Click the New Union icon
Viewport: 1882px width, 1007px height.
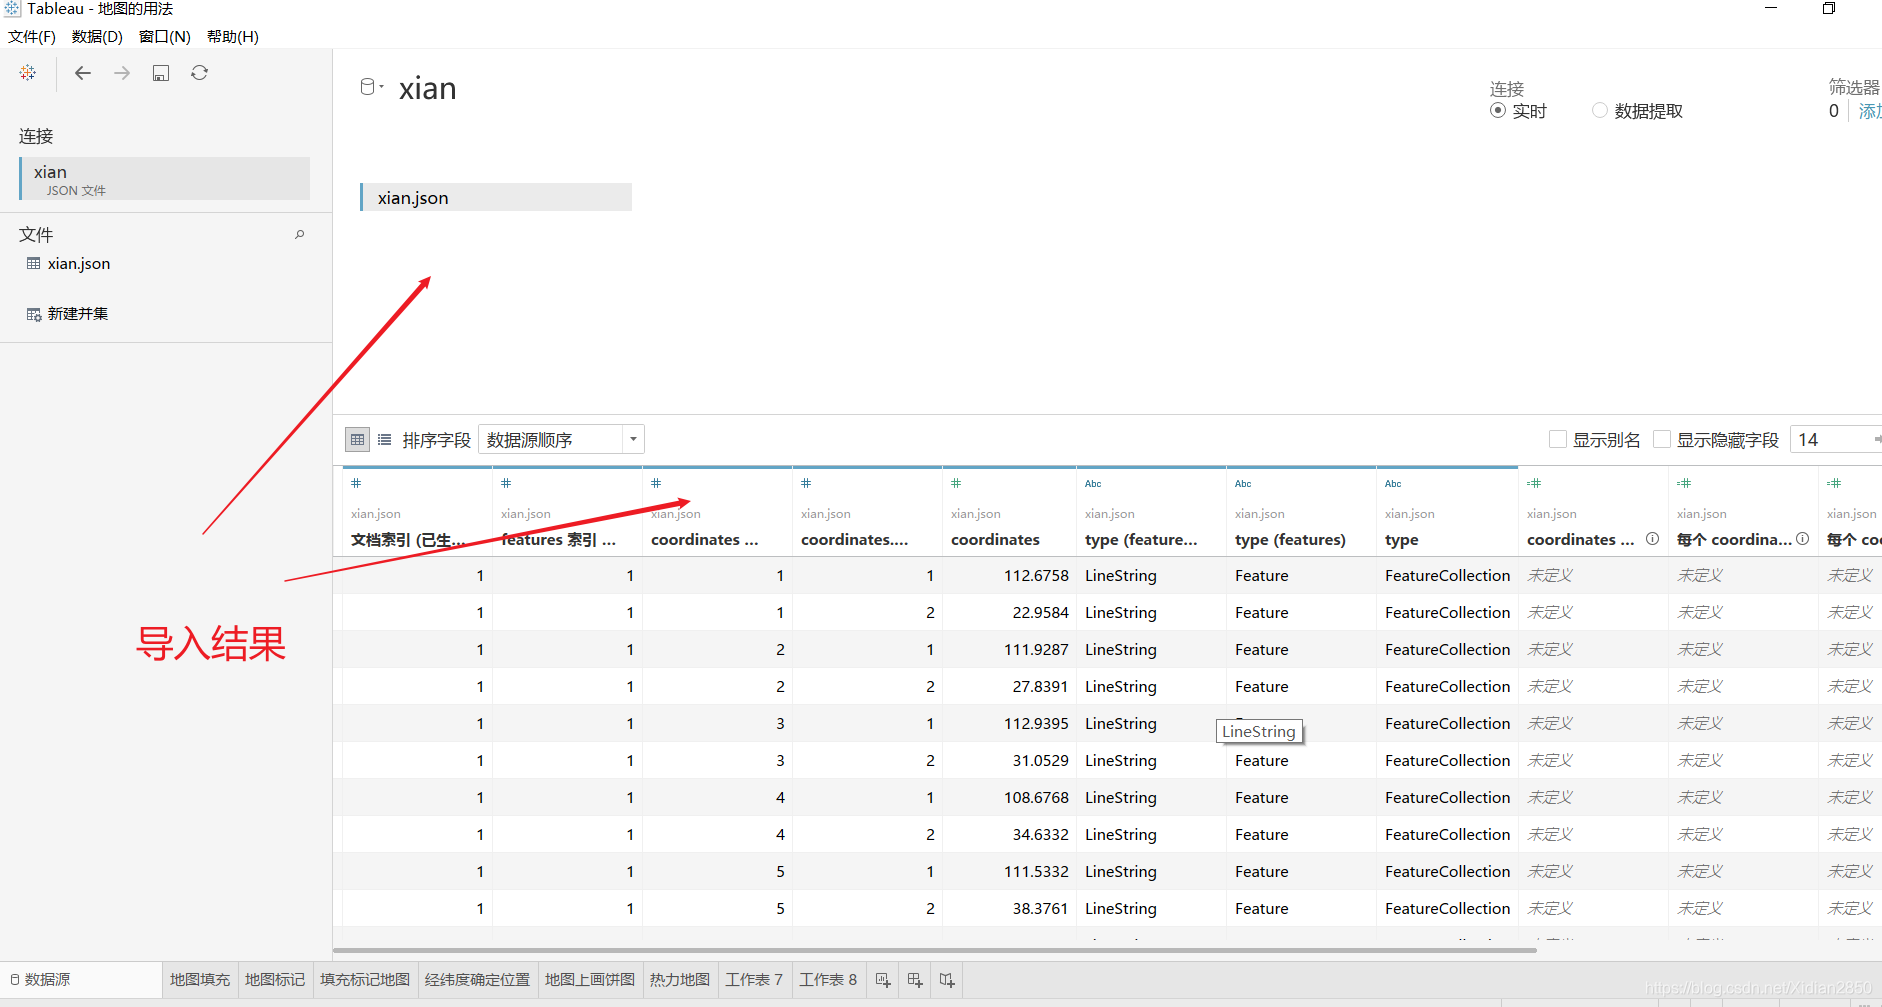point(34,314)
